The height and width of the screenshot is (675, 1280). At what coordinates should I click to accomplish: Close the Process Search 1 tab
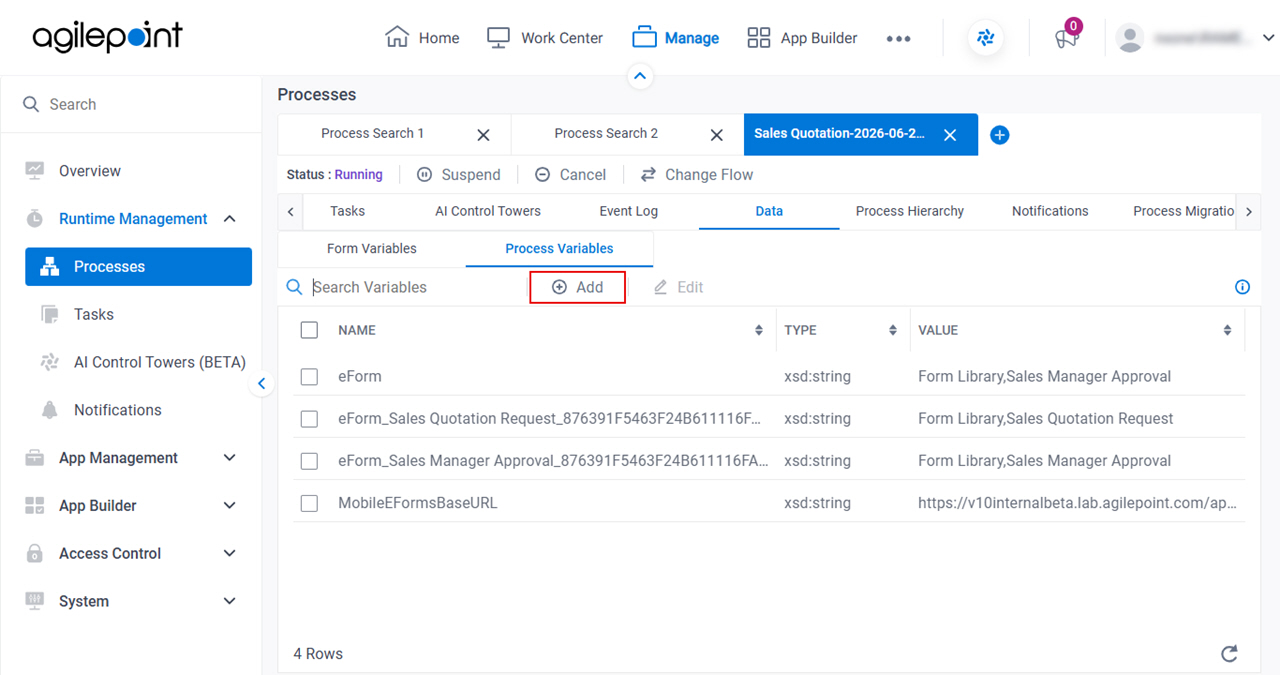[x=483, y=135]
